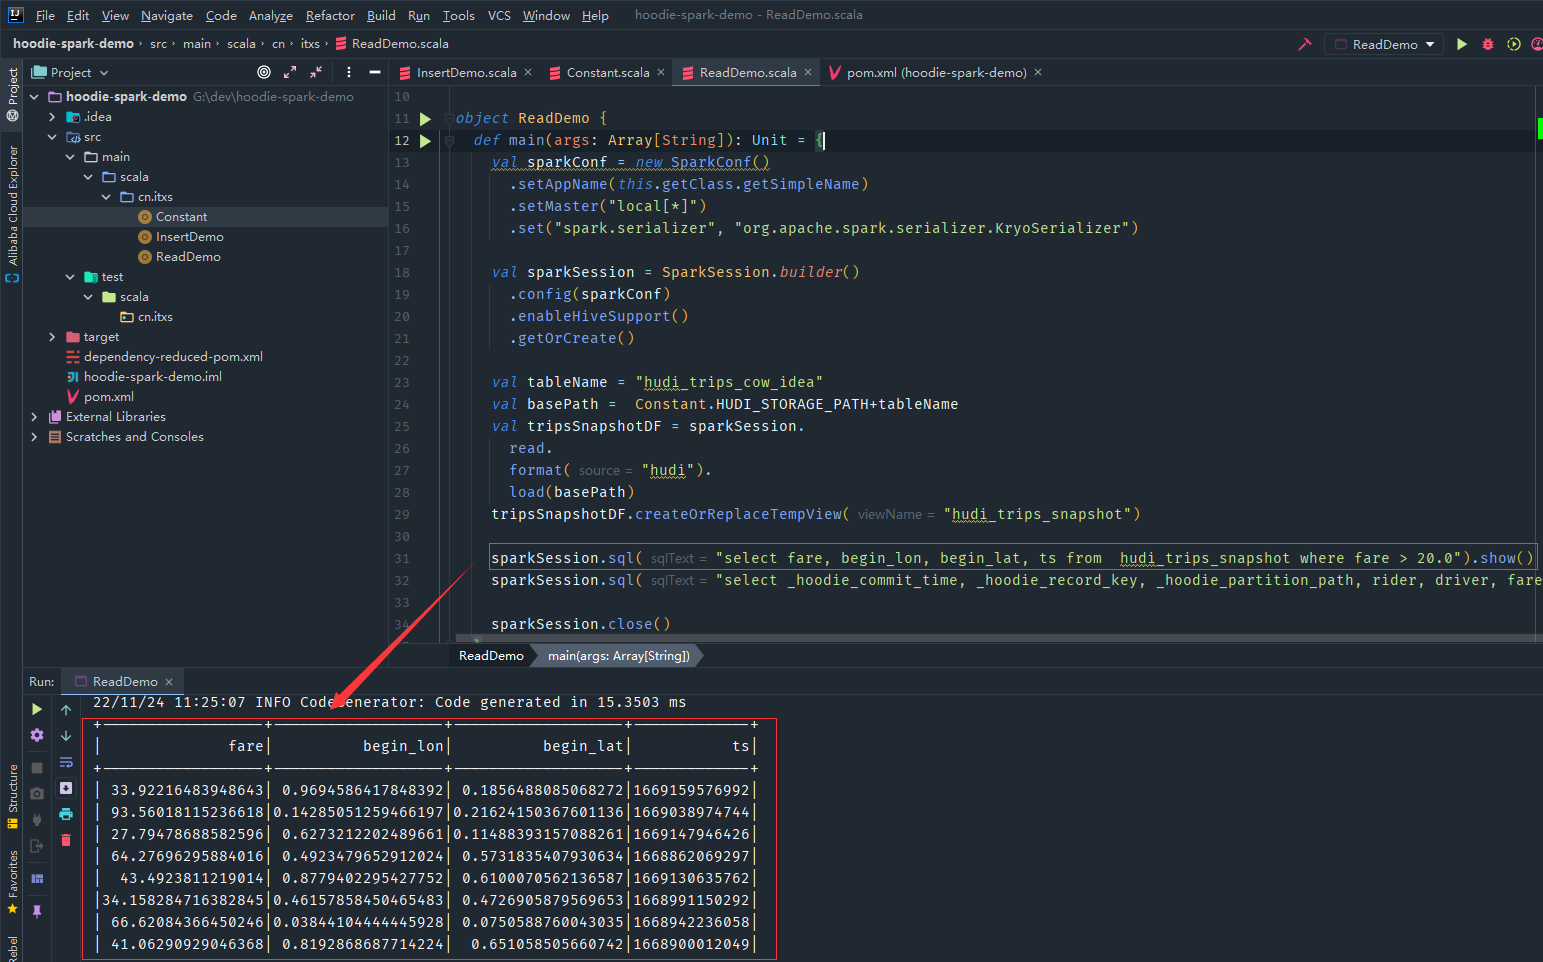Collapse the main folder
Screen dimensions: 1543x962
click(x=70, y=157)
